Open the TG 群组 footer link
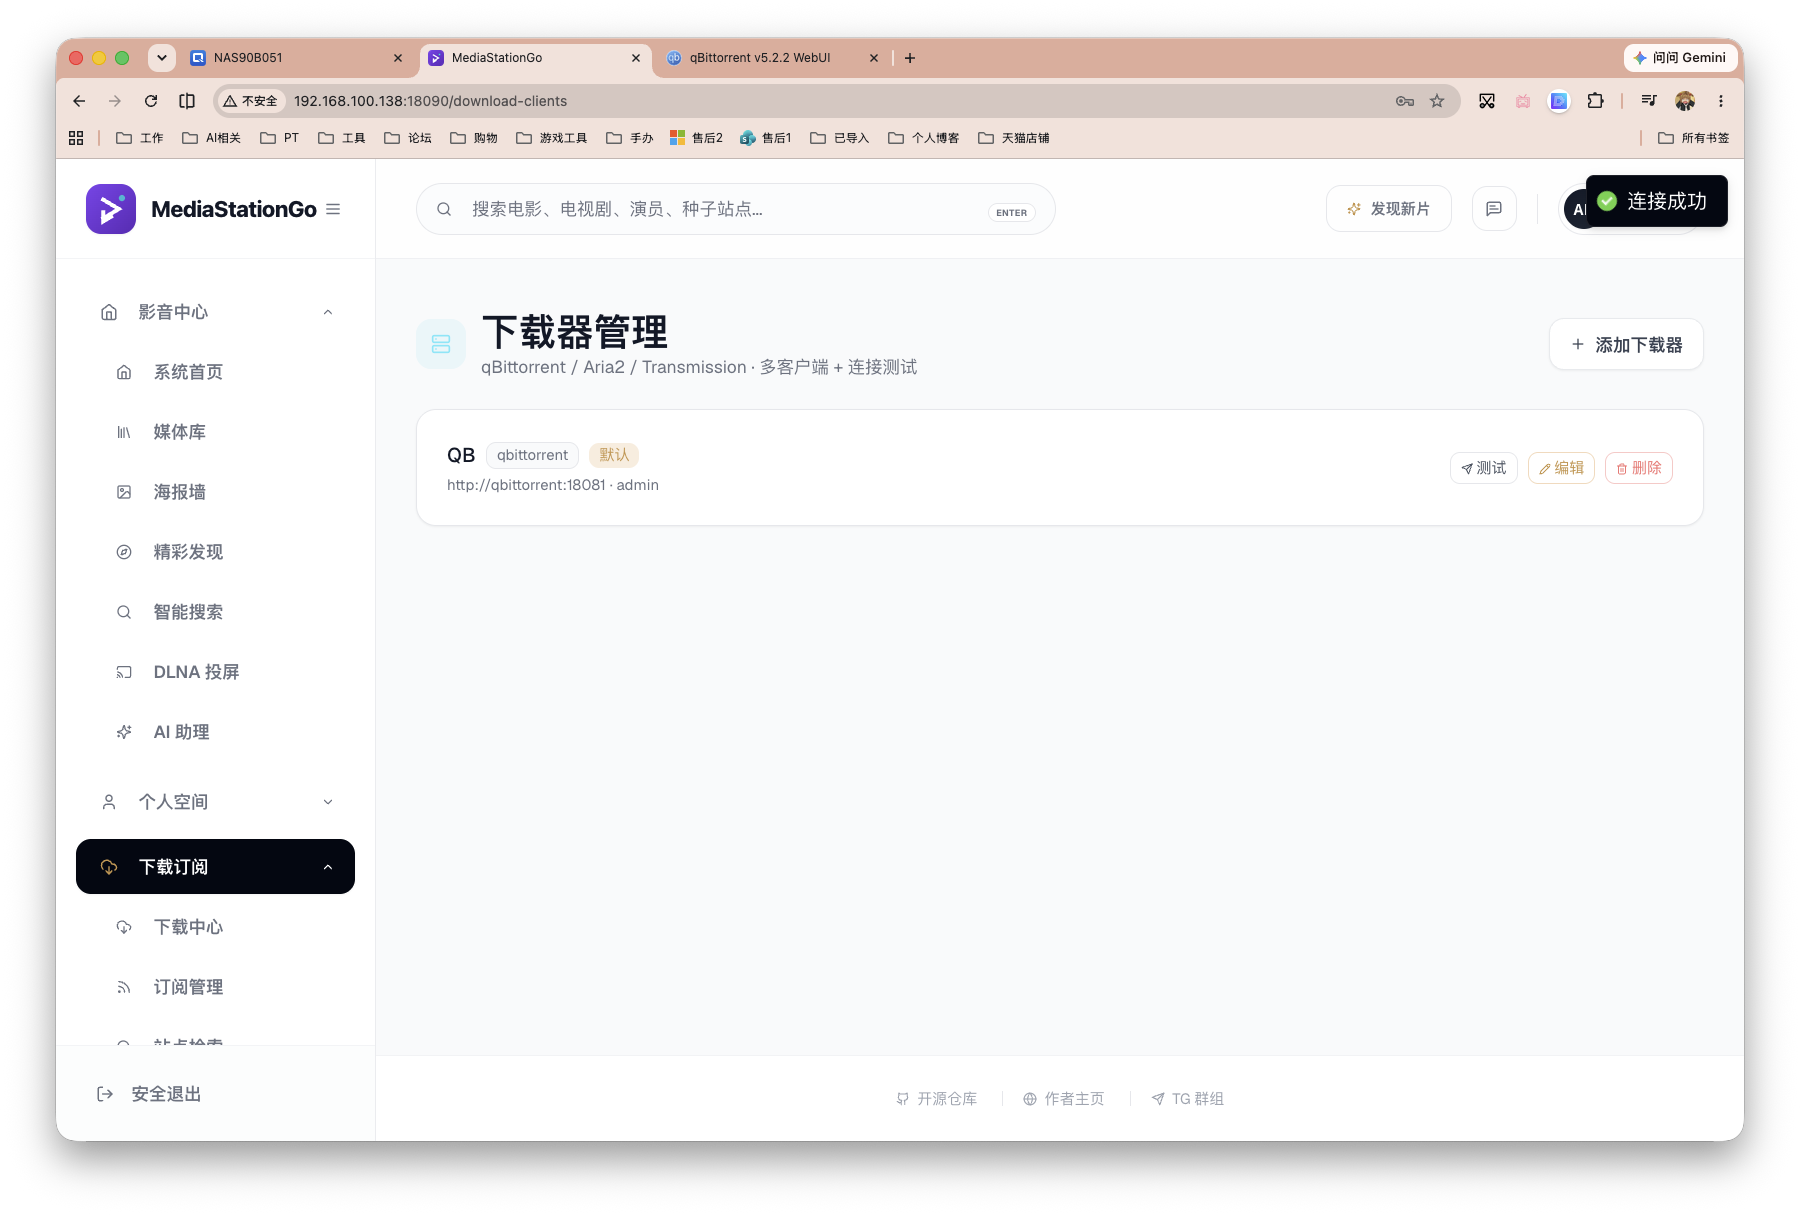Image resolution: width=1800 pixels, height=1215 pixels. pos(1188,1099)
